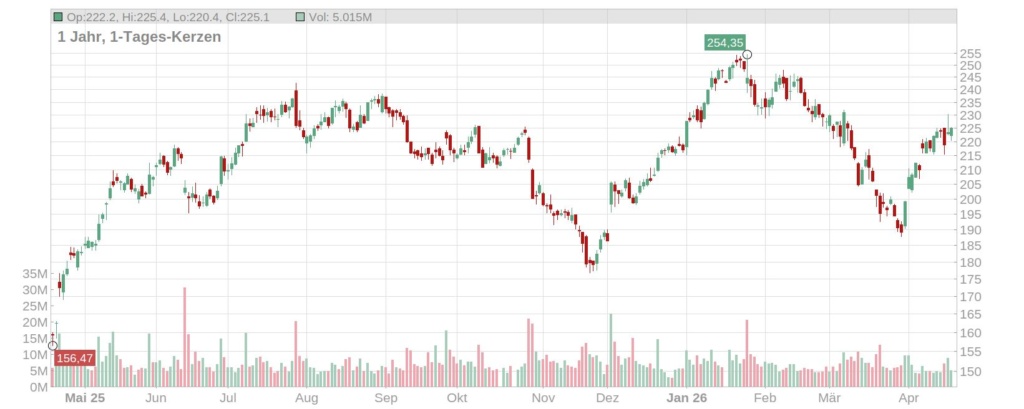Click the 'Nov' month label on time axis
This screenshot has width=1024, height=409.
point(543,398)
